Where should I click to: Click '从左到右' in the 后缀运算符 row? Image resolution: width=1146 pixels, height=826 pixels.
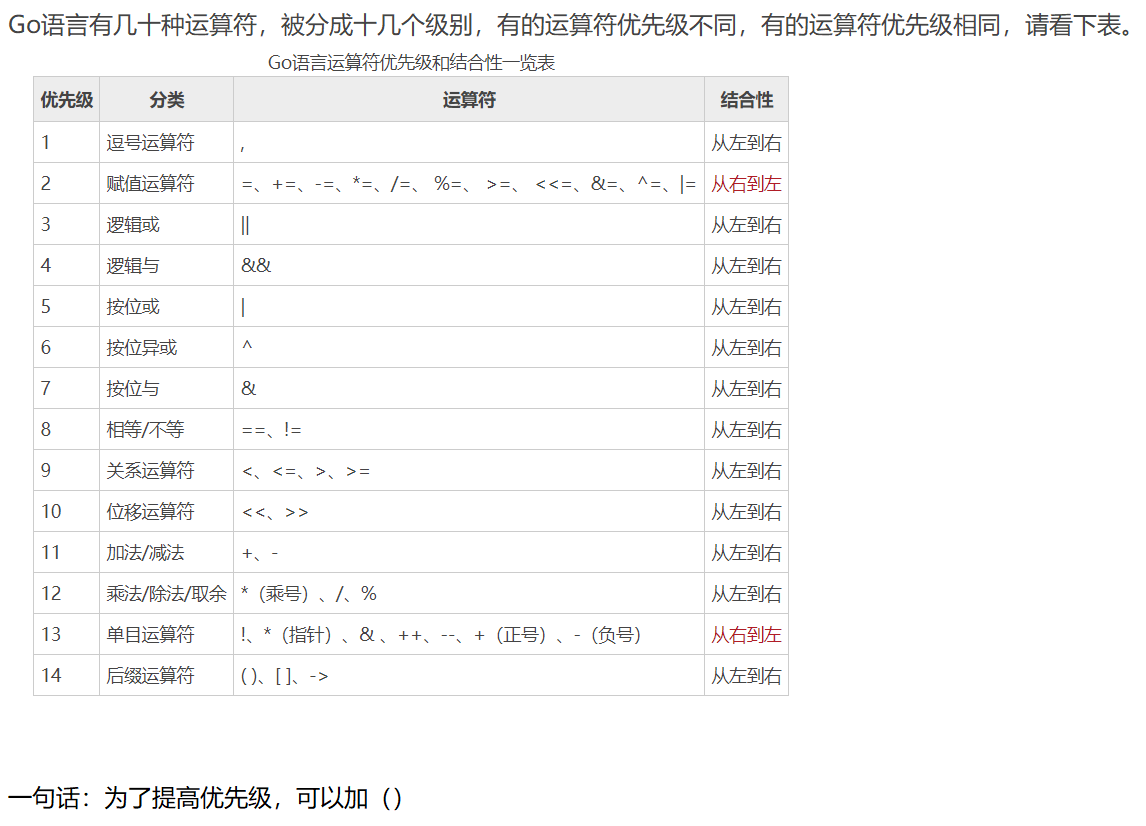(746, 675)
